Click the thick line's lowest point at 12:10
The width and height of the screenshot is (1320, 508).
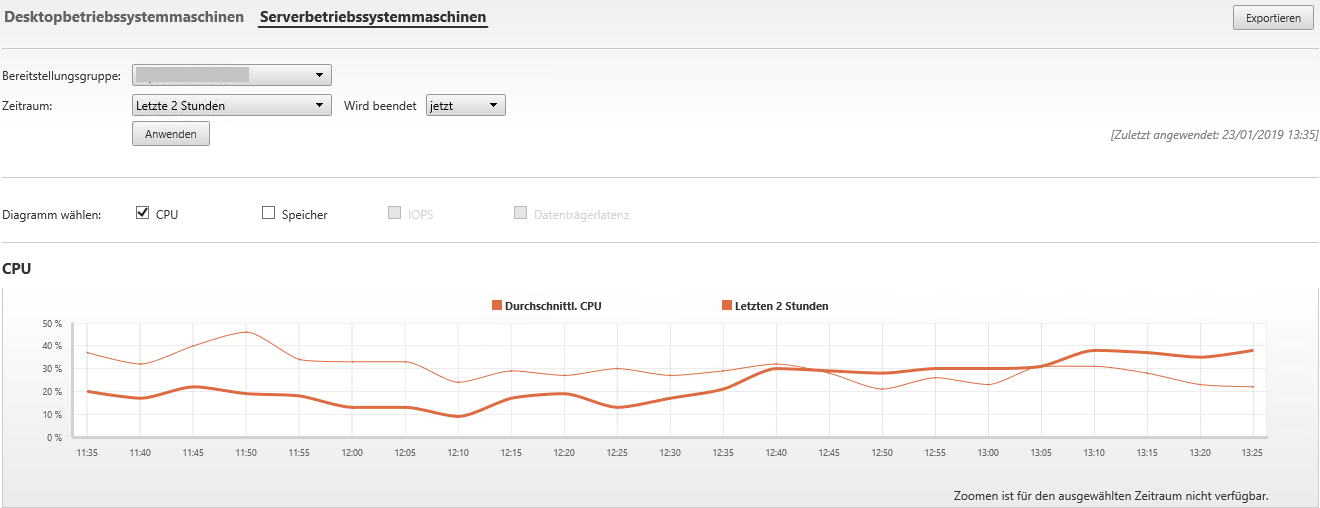[458, 416]
